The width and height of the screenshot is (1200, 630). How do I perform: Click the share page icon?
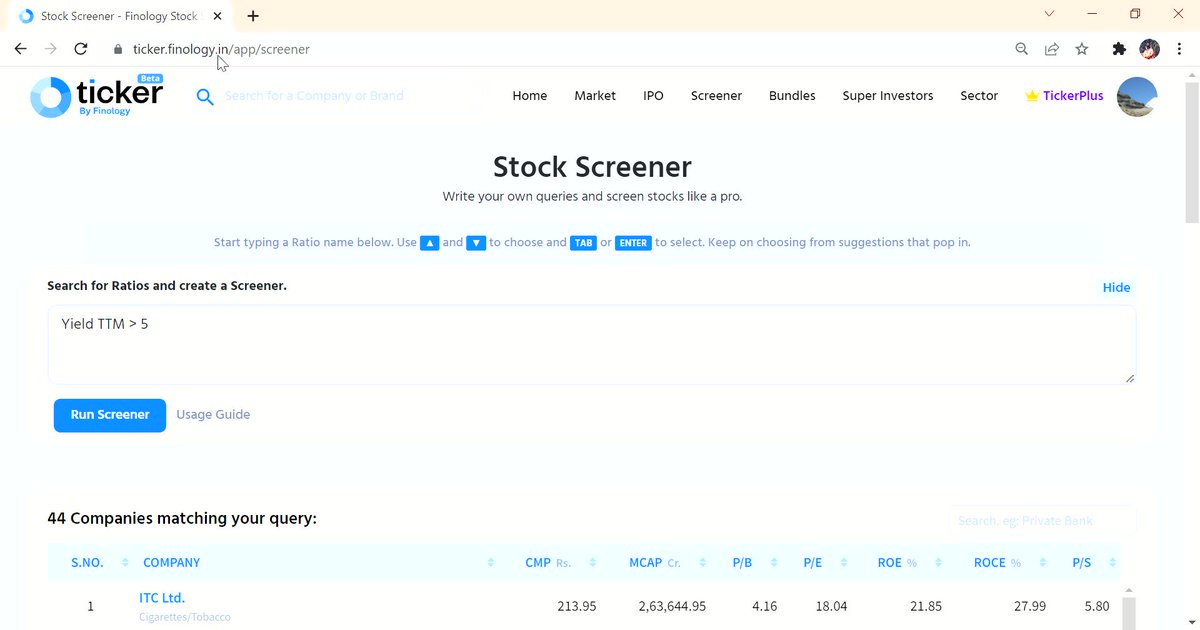click(x=1052, y=49)
